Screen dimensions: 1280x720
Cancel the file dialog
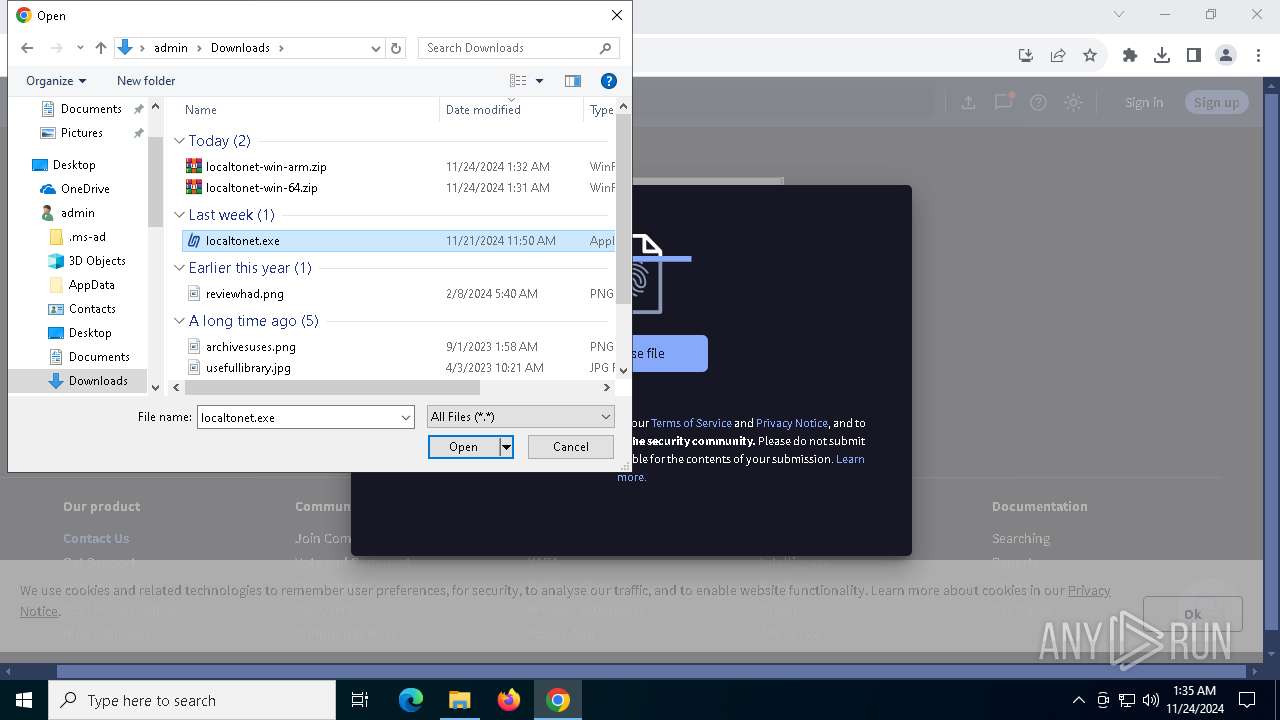(x=571, y=447)
